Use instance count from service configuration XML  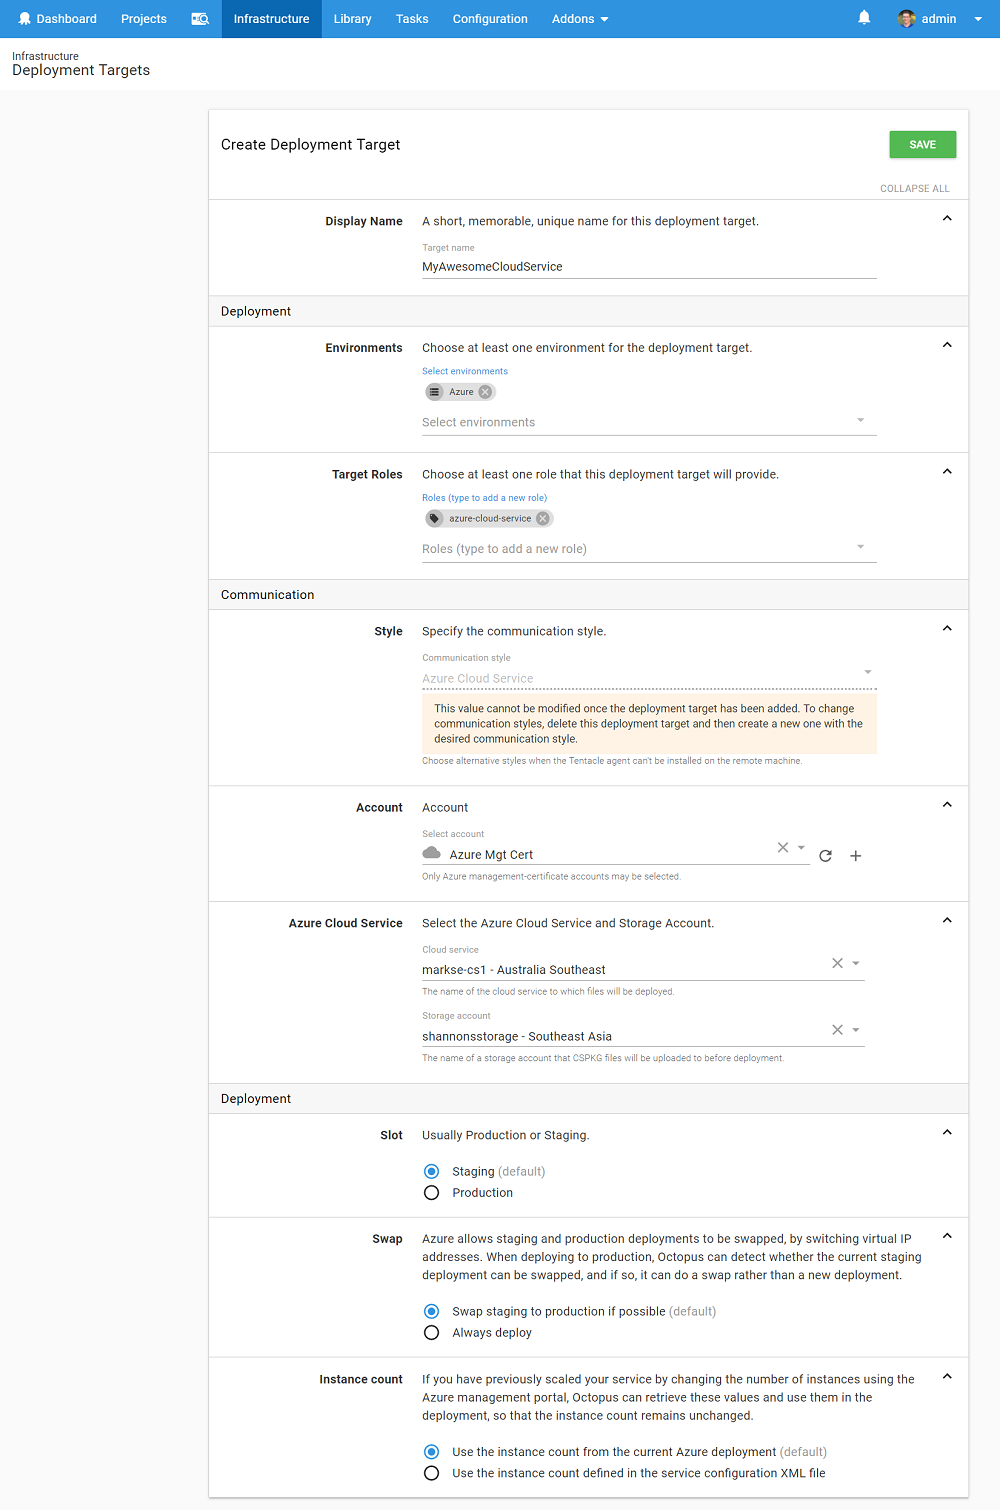tap(432, 1473)
